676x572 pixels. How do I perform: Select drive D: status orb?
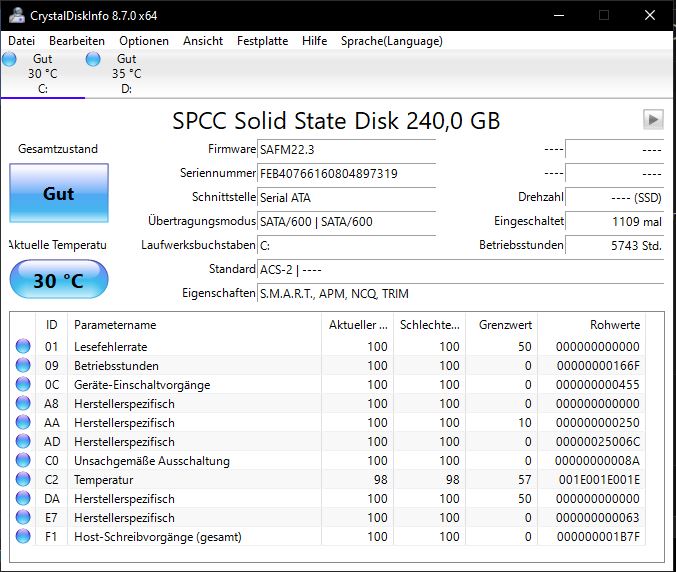click(x=94, y=59)
